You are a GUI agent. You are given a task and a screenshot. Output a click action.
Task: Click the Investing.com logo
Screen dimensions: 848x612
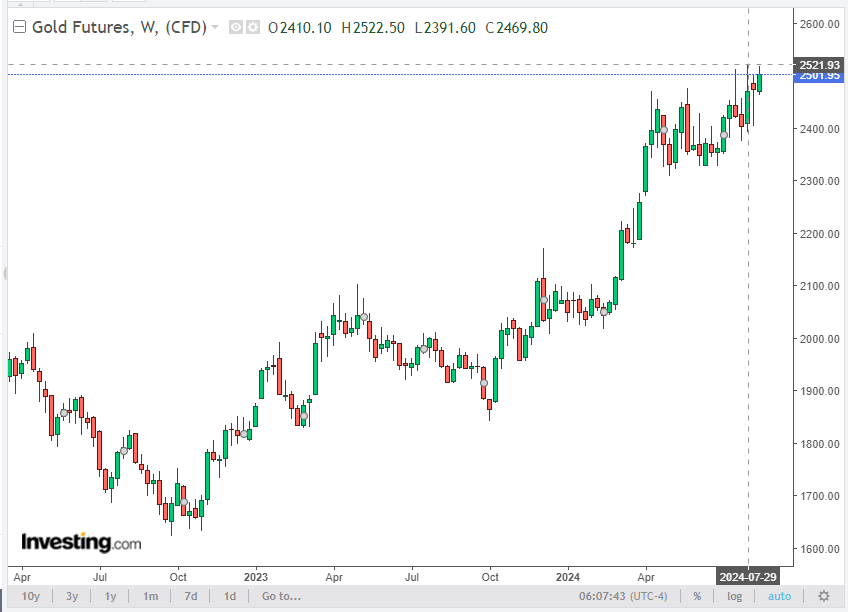click(x=81, y=542)
